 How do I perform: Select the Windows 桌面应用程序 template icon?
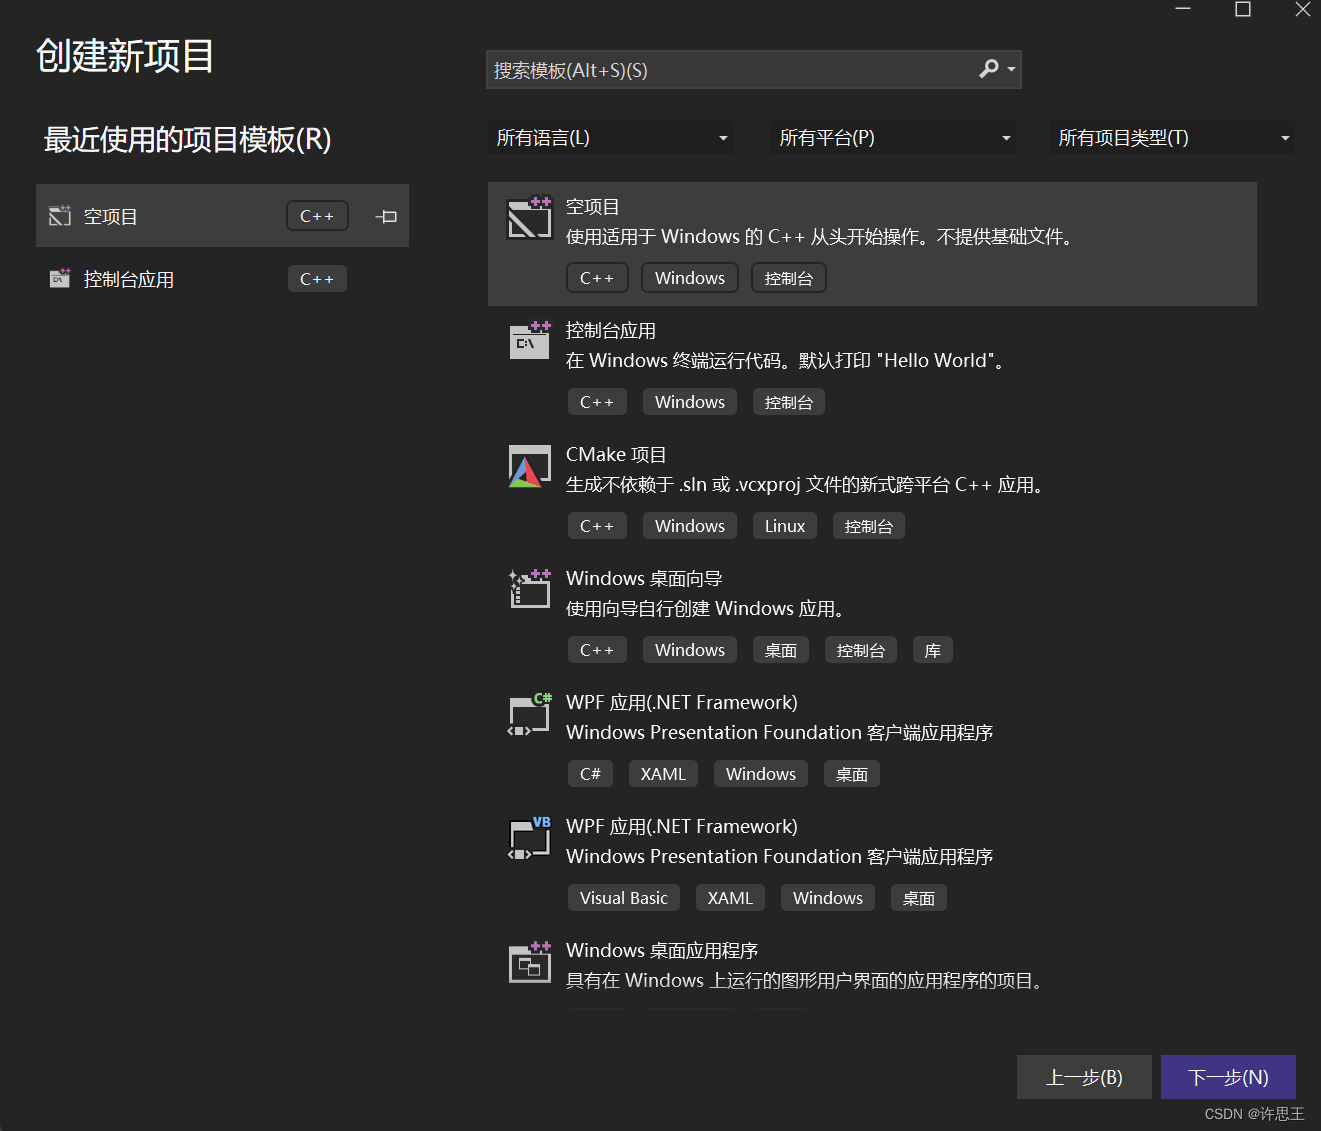(x=529, y=962)
